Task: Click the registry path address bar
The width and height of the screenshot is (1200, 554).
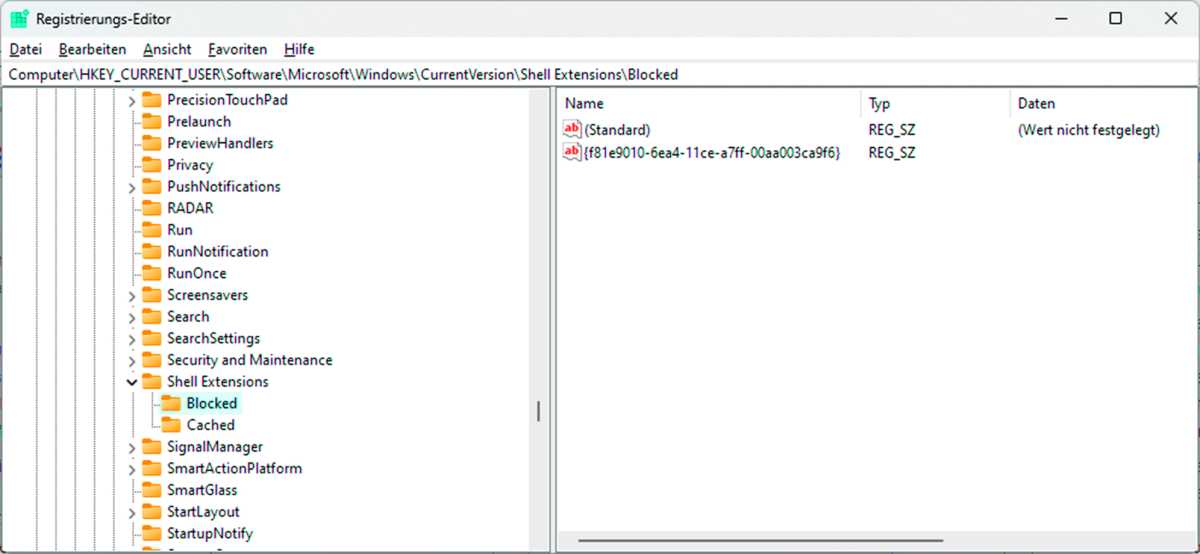Action: [x=600, y=74]
